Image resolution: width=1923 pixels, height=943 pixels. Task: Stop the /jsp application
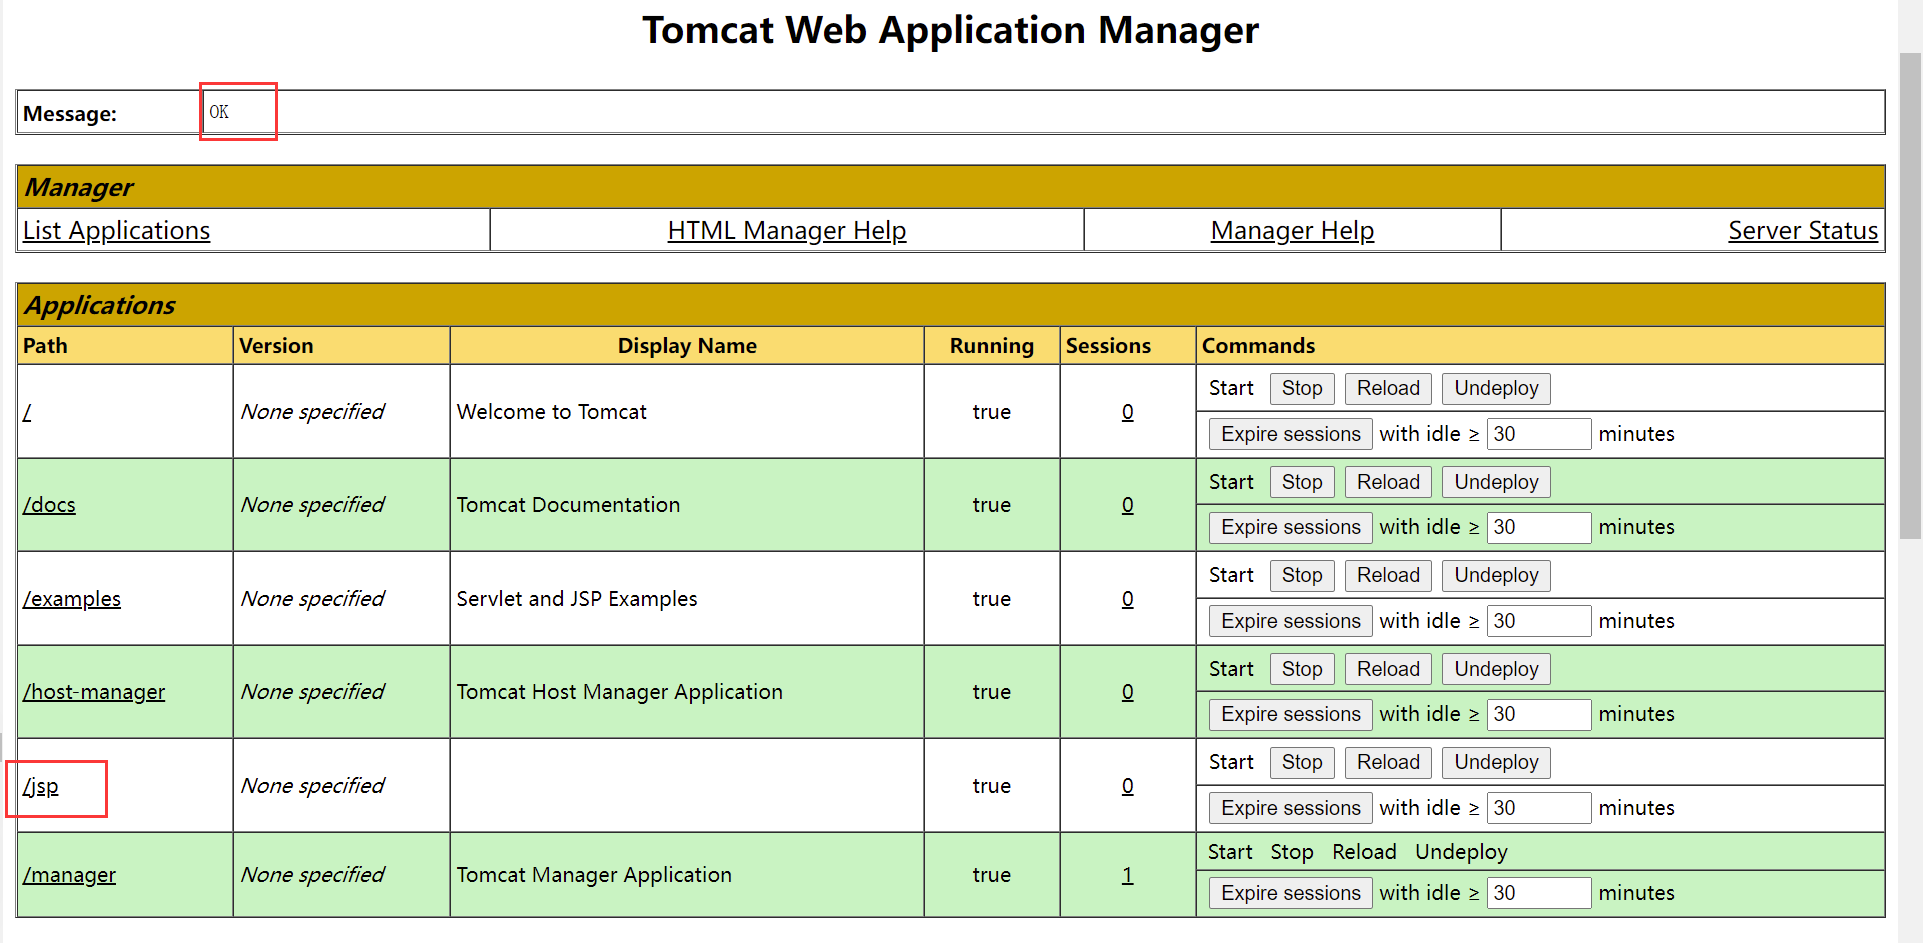[1301, 763]
